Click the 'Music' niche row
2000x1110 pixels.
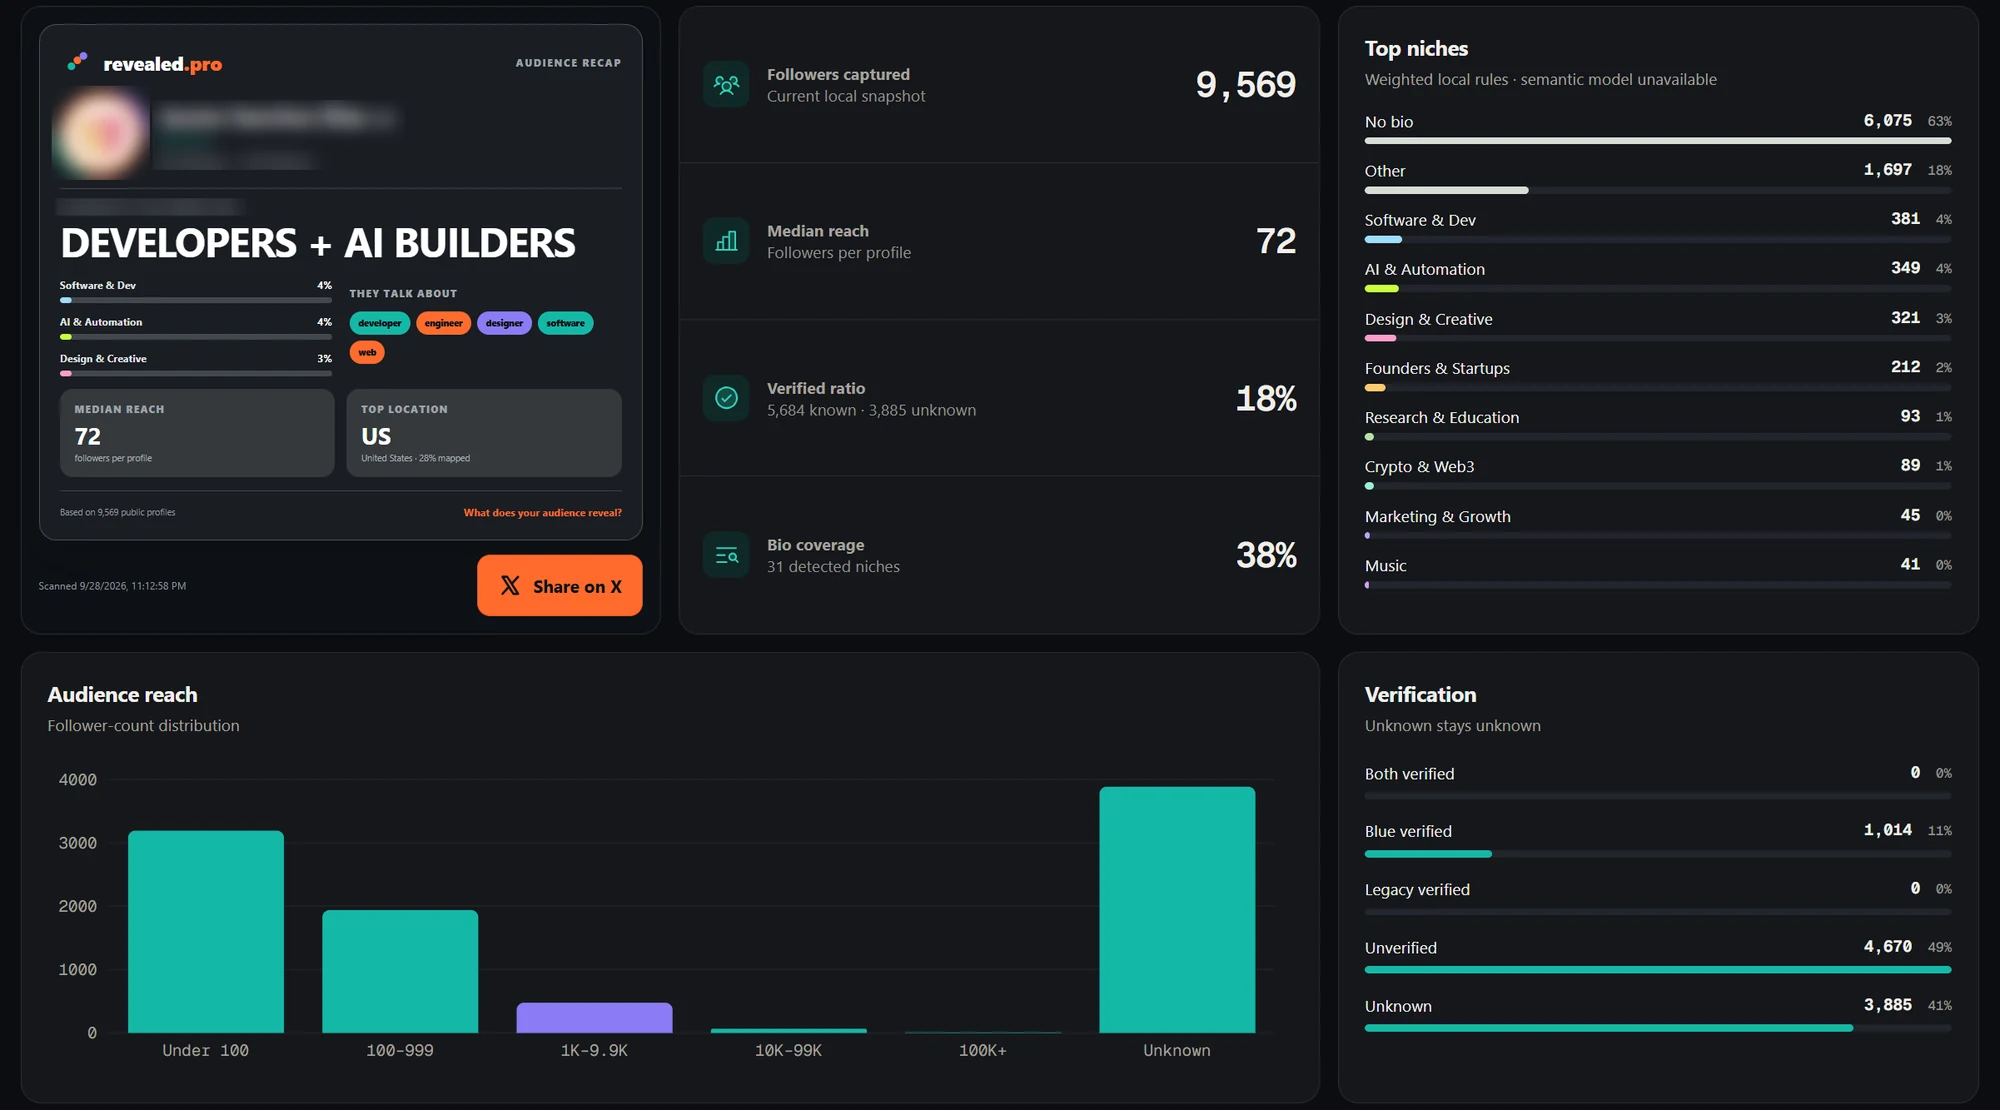tap(1658, 574)
